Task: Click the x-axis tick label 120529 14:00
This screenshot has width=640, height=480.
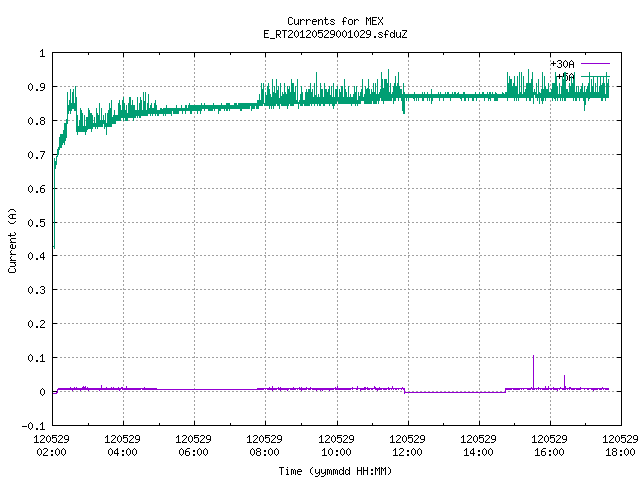Action: (x=478, y=445)
